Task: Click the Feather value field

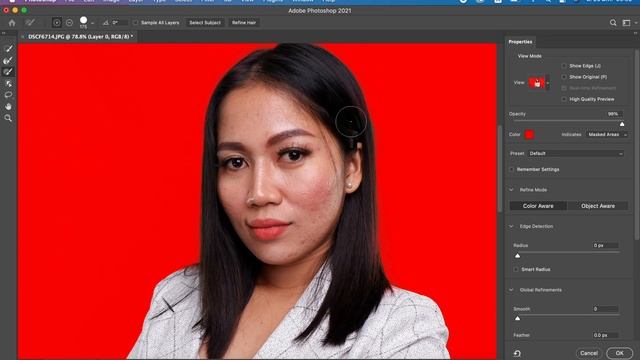Action: tap(605, 335)
